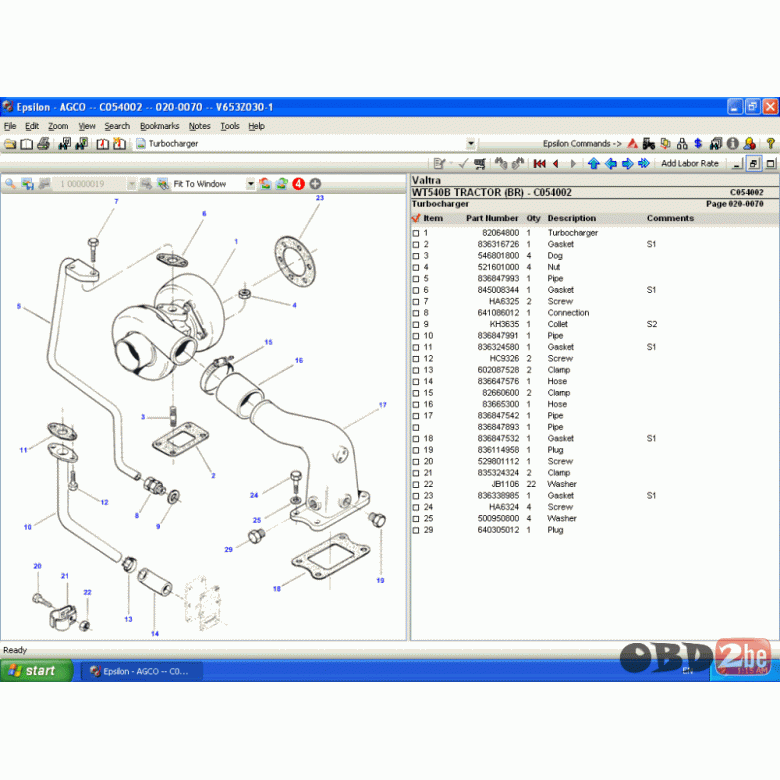Image resolution: width=780 pixels, height=780 pixels.
Task: Click the user profile people icon
Action: tap(750, 144)
